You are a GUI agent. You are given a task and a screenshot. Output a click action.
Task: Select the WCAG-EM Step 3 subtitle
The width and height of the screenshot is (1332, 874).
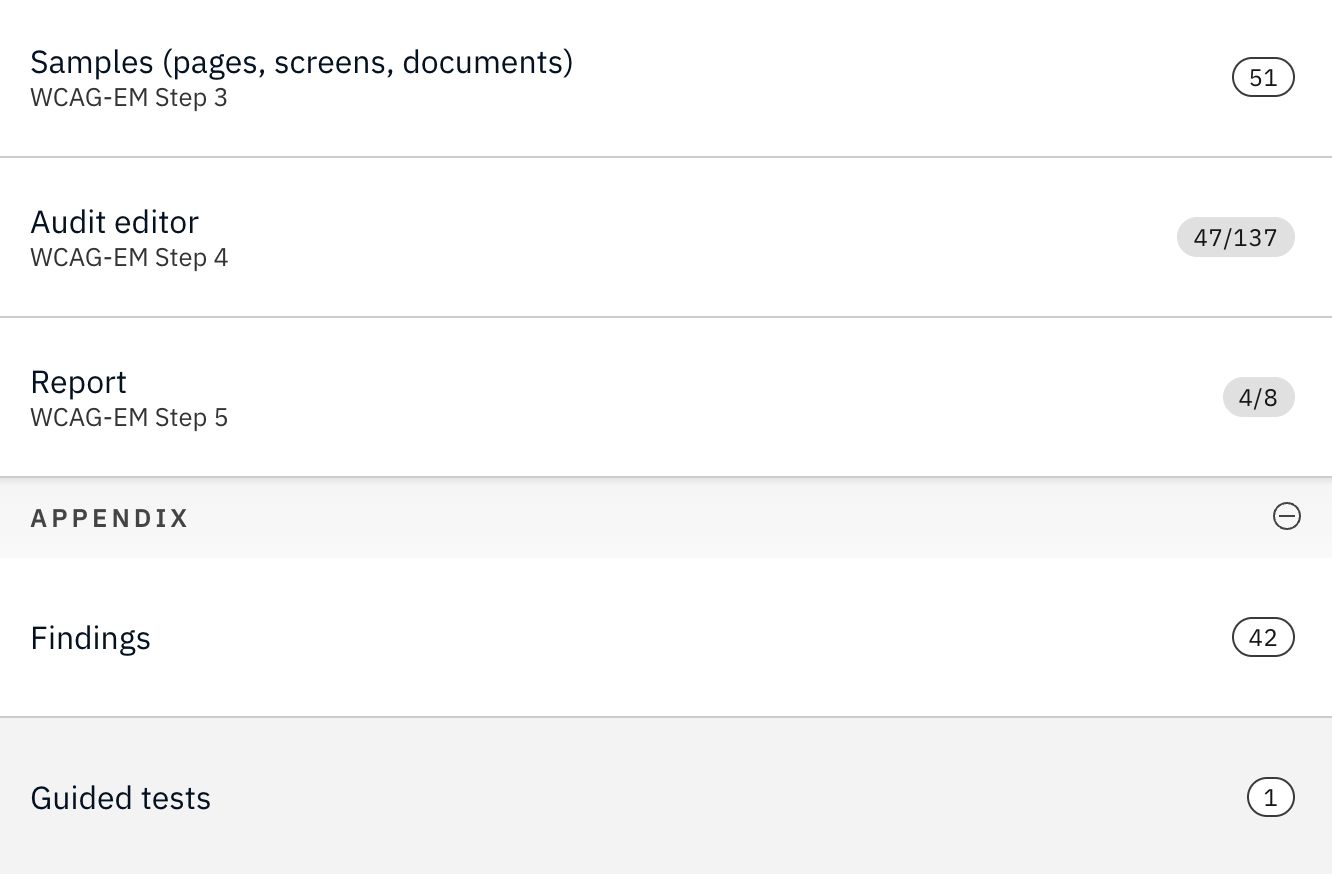[129, 98]
